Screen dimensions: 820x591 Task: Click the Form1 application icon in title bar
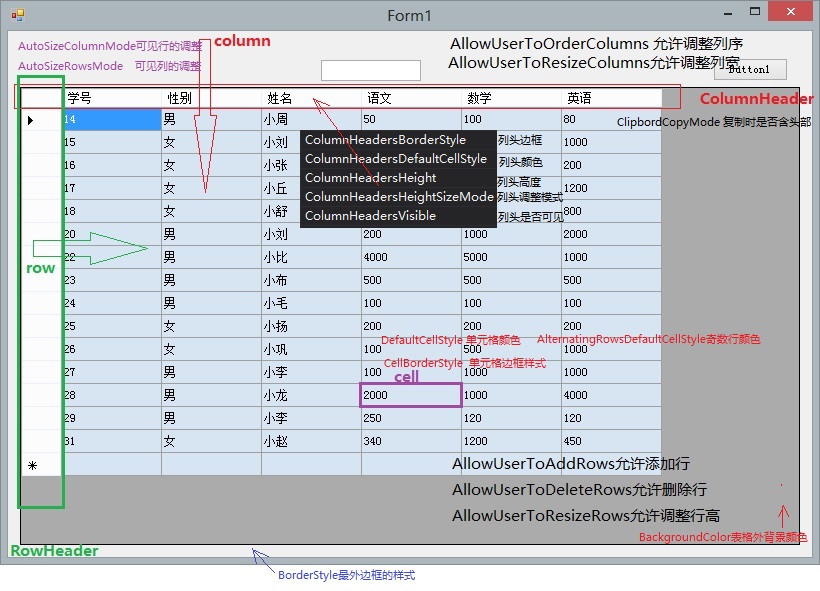pyautogui.click(x=17, y=15)
